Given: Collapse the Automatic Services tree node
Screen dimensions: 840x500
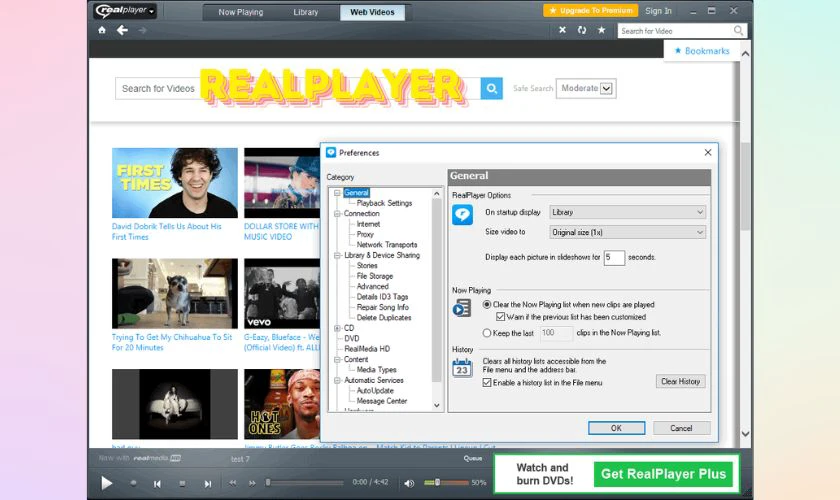Looking at the screenshot, I should click(x=337, y=380).
